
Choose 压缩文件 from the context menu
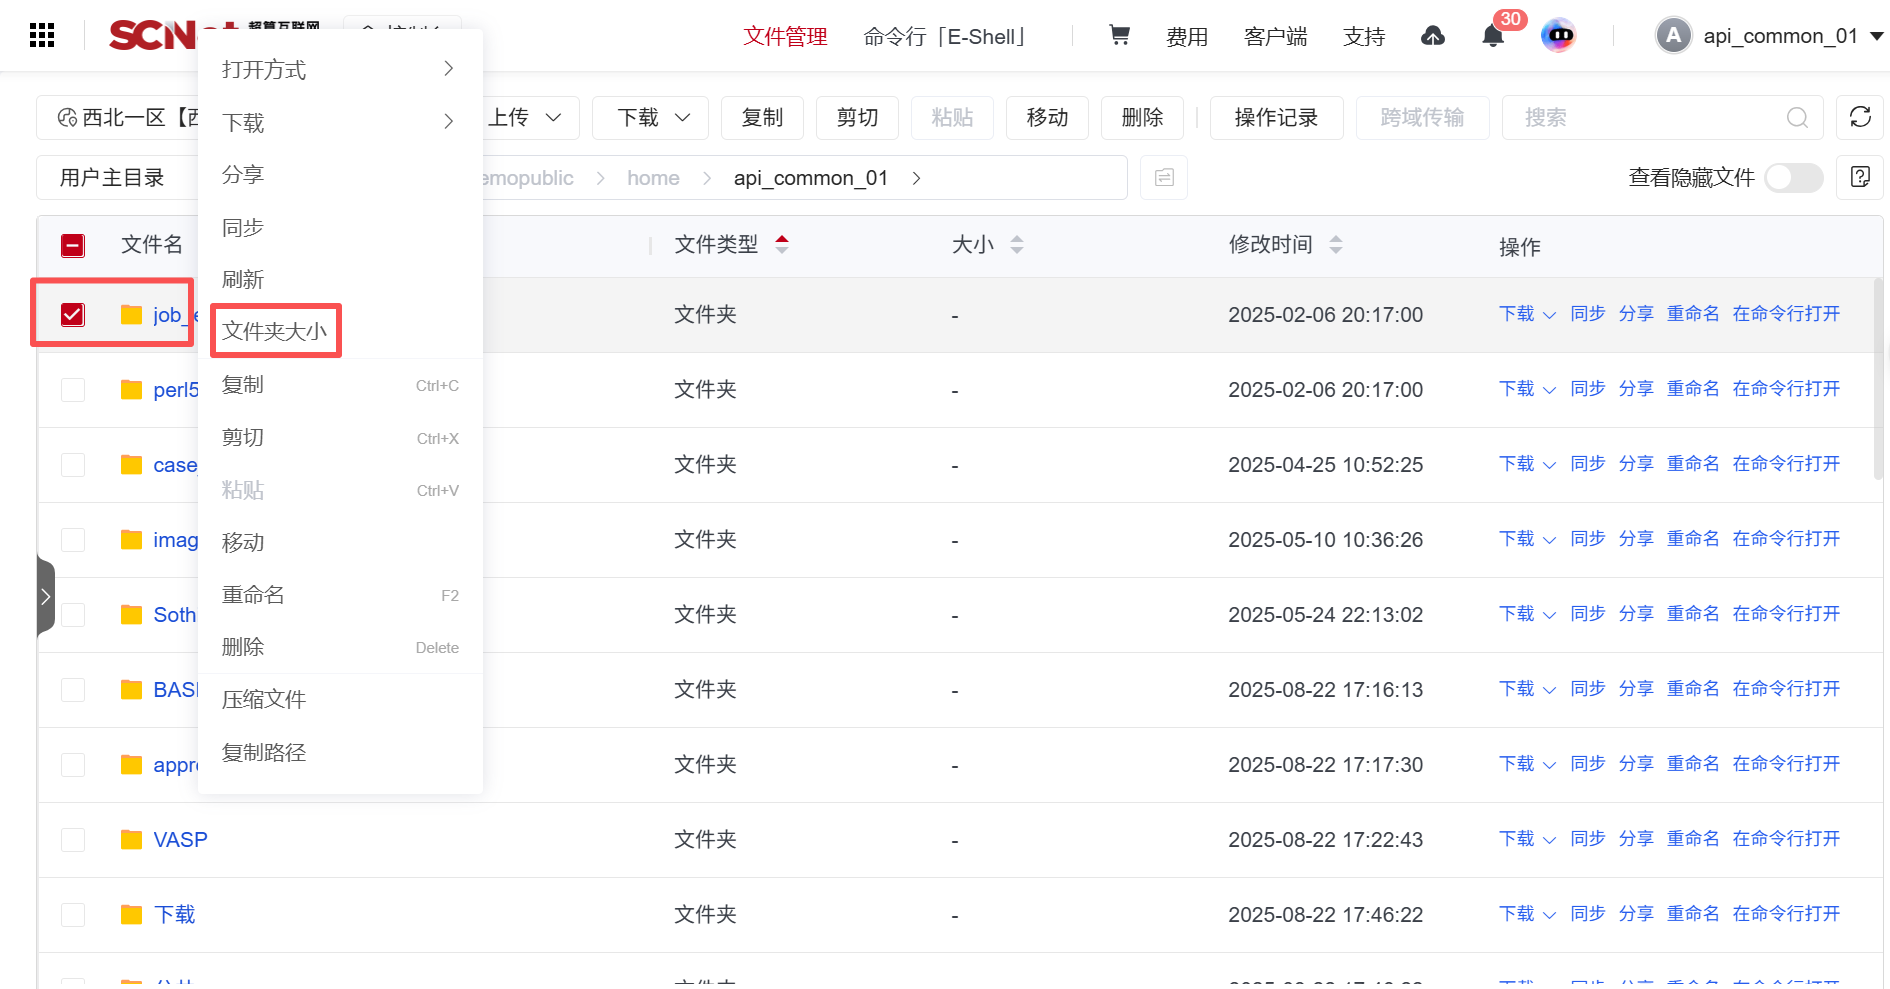tap(264, 700)
